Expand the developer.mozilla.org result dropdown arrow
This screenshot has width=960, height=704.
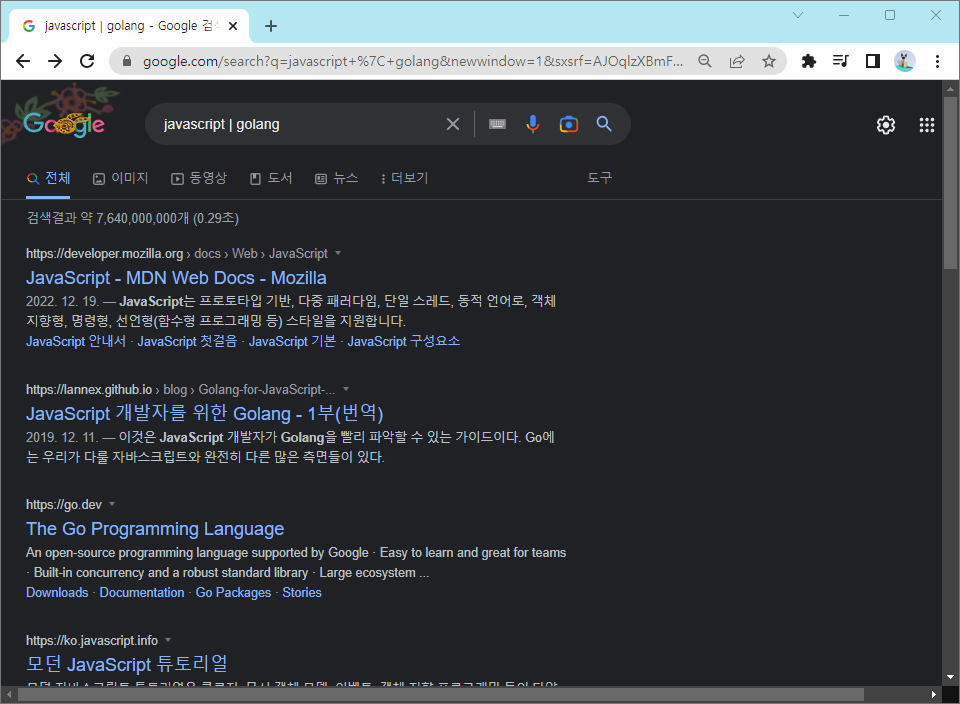coord(338,253)
